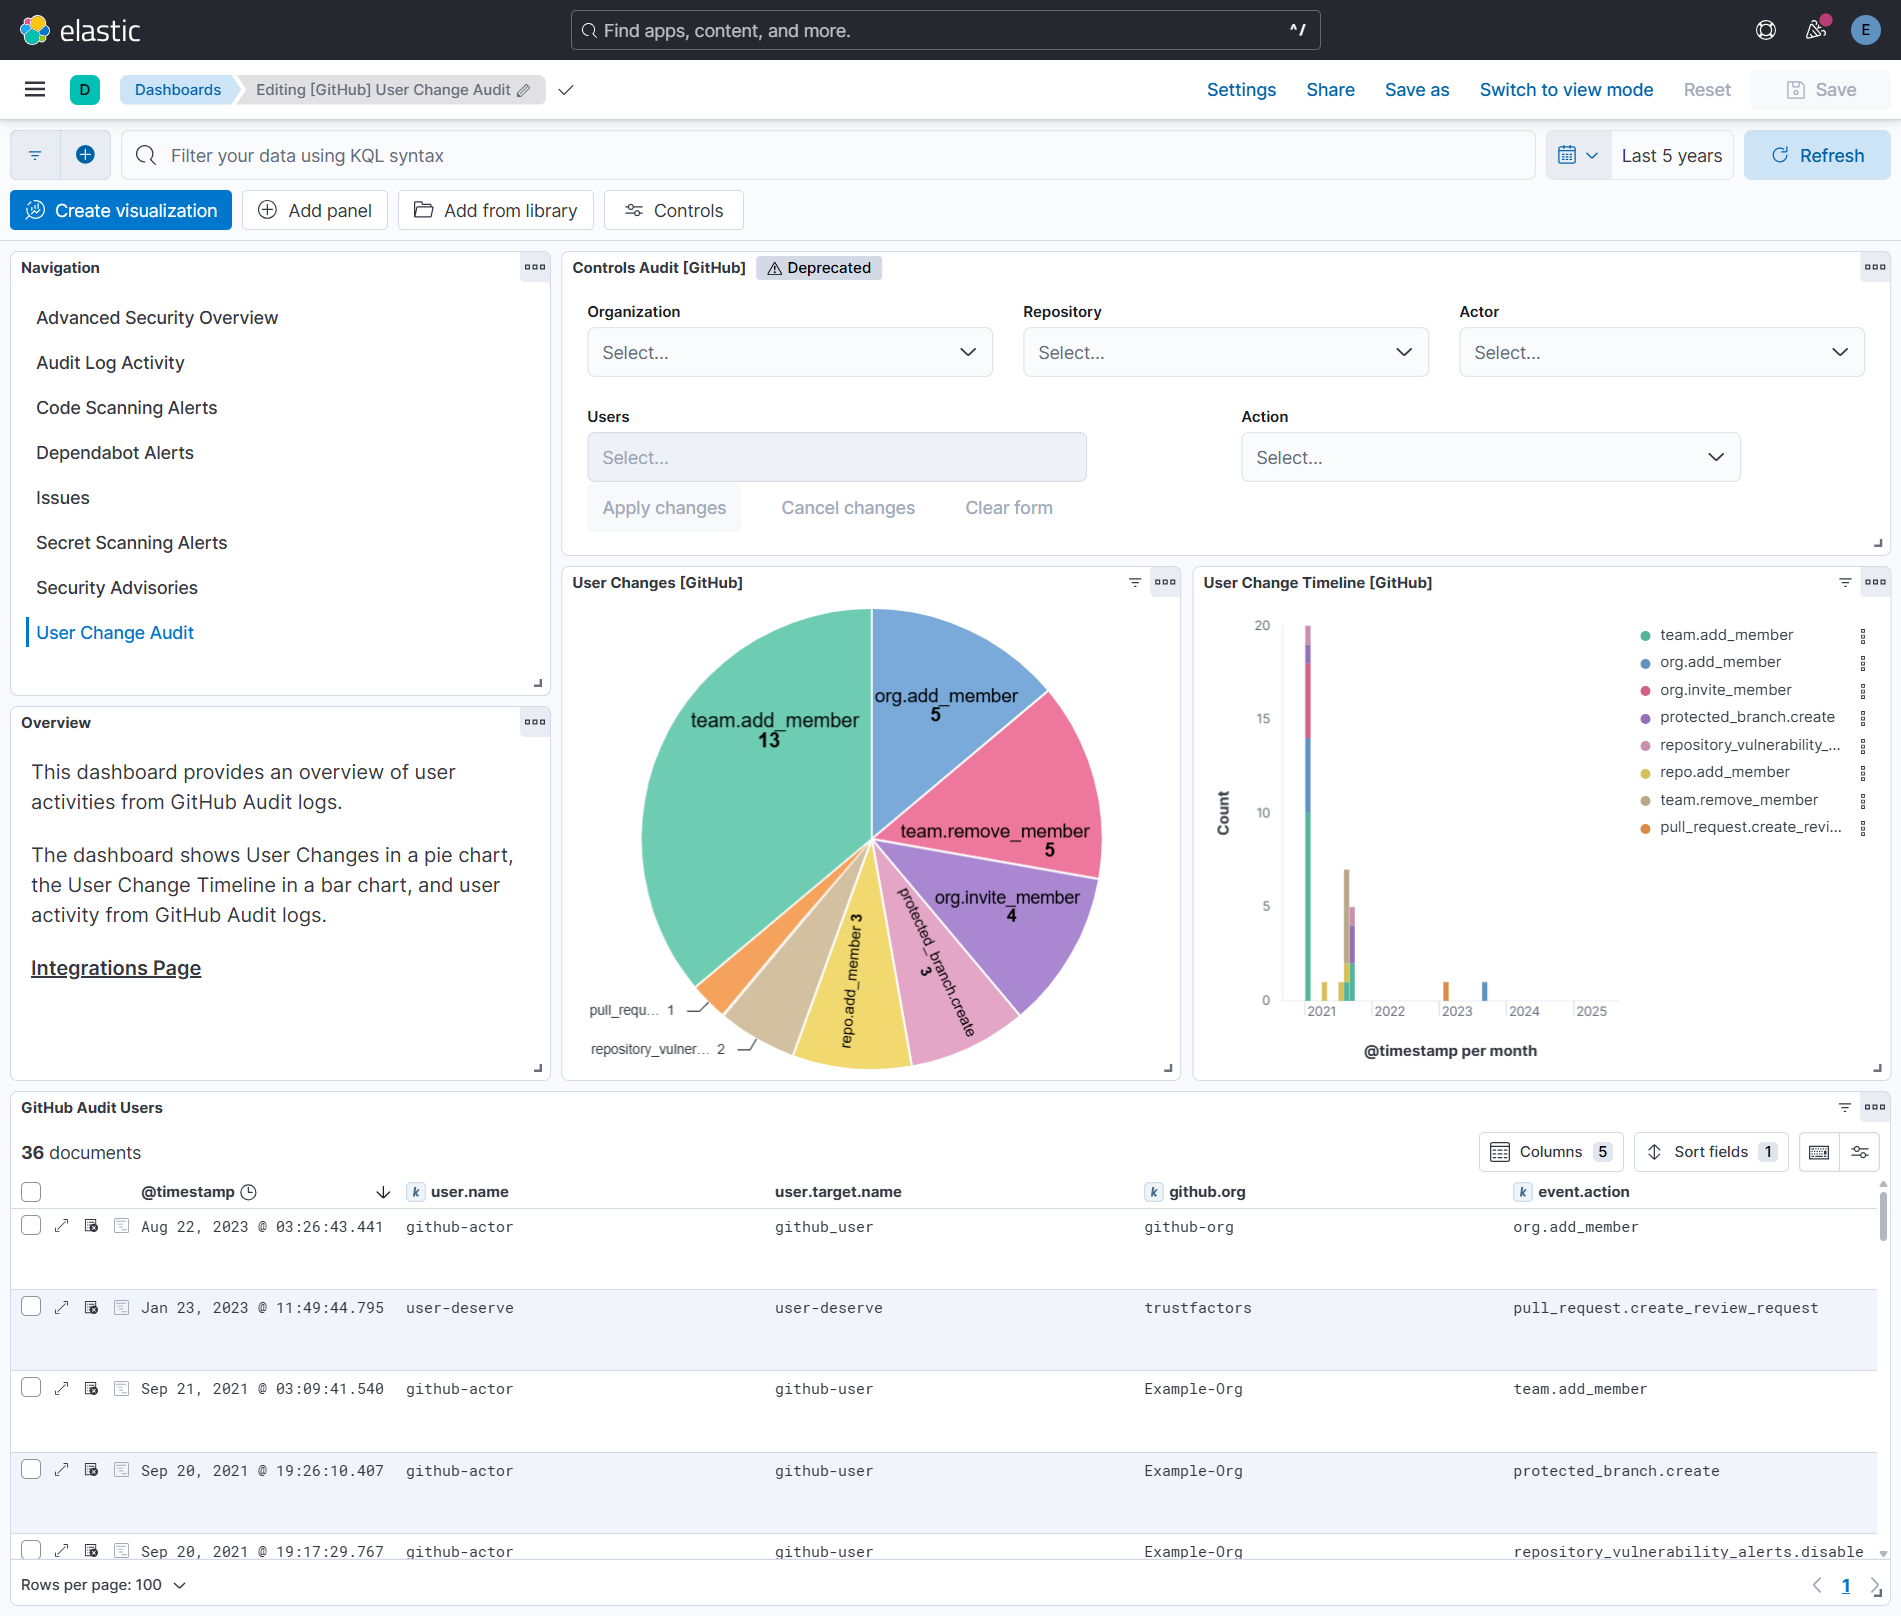Screen dimensions: 1901x1616
Task: Open the Repository select dropdown
Action: (1226, 352)
